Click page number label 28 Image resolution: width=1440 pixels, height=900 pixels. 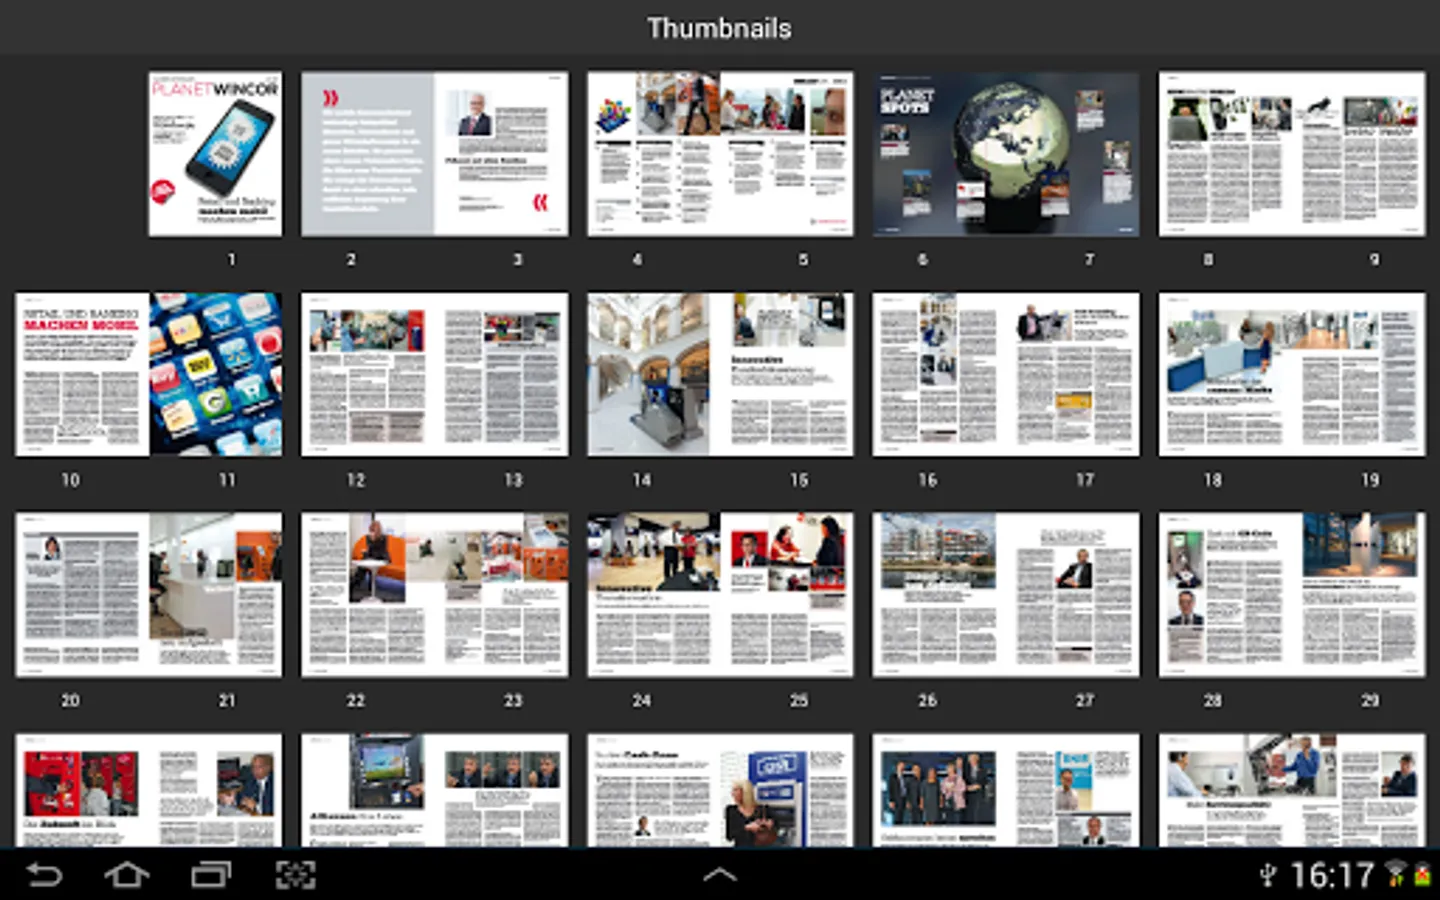[1213, 700]
